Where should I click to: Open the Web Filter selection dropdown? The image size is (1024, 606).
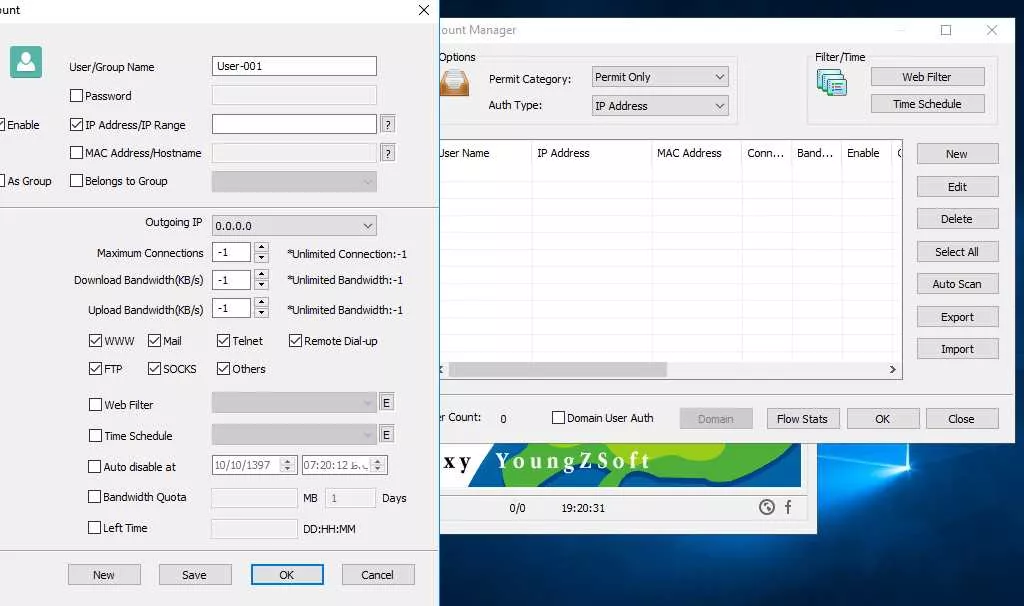295,403
